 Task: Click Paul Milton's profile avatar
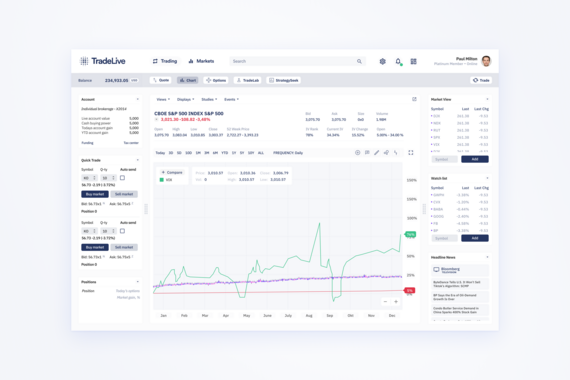click(486, 61)
